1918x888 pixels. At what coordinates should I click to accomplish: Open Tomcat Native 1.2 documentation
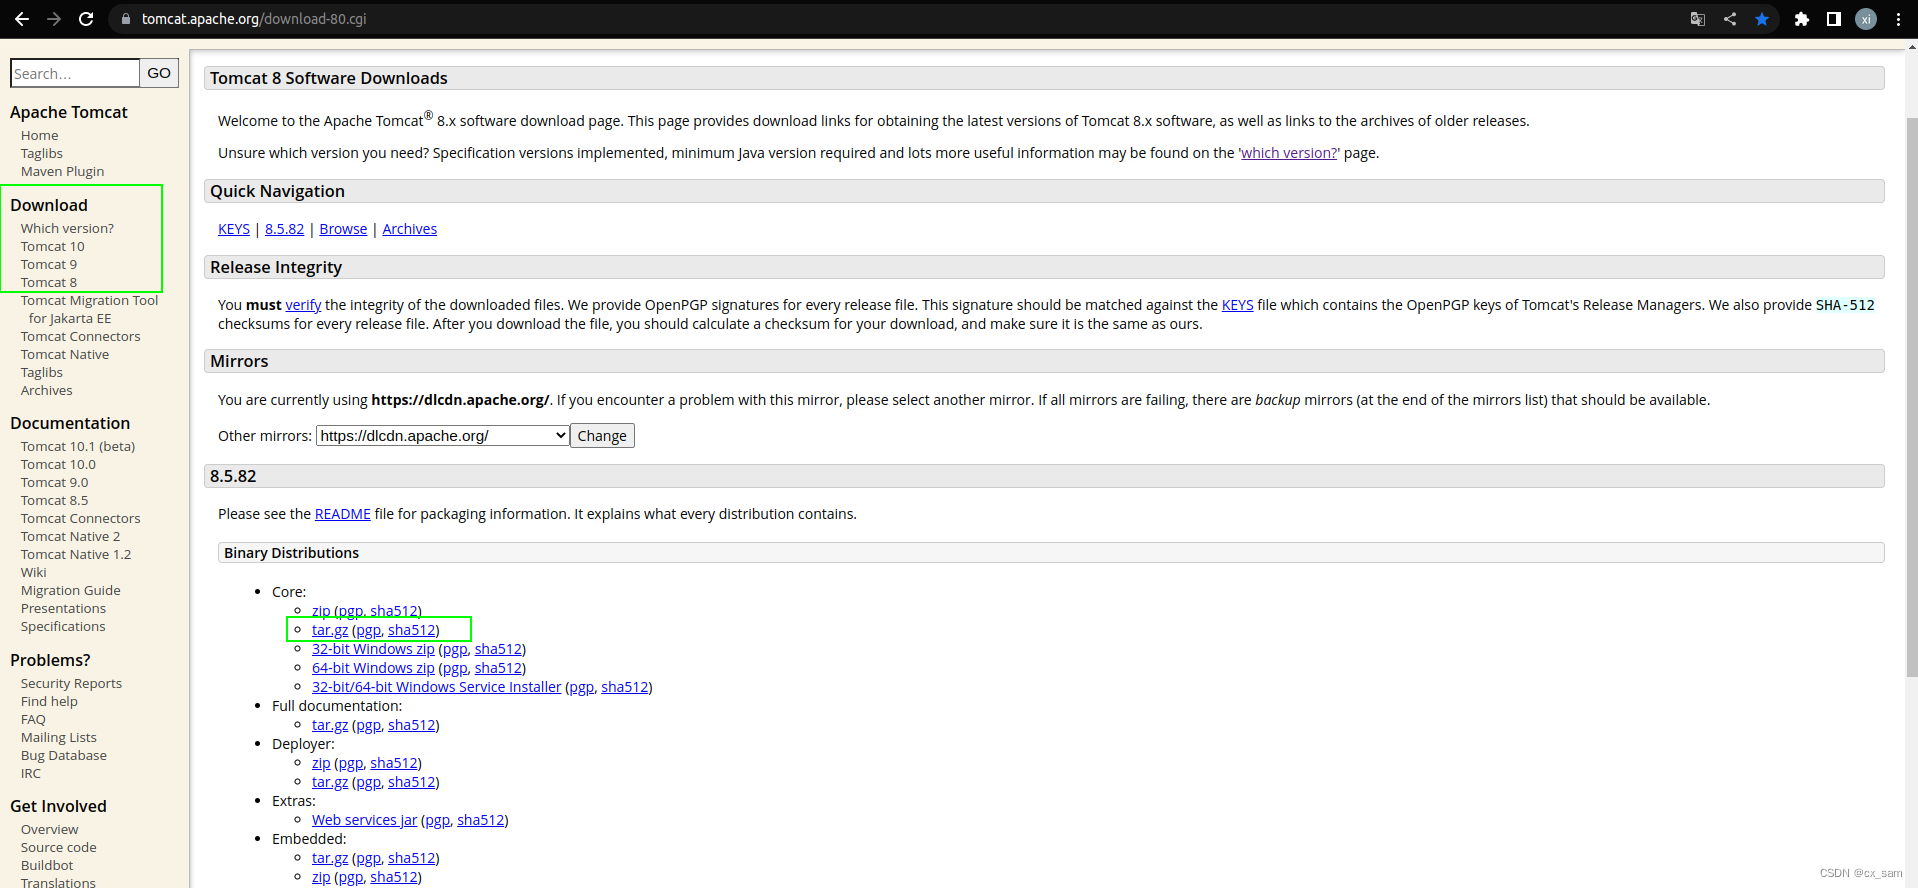(76, 554)
